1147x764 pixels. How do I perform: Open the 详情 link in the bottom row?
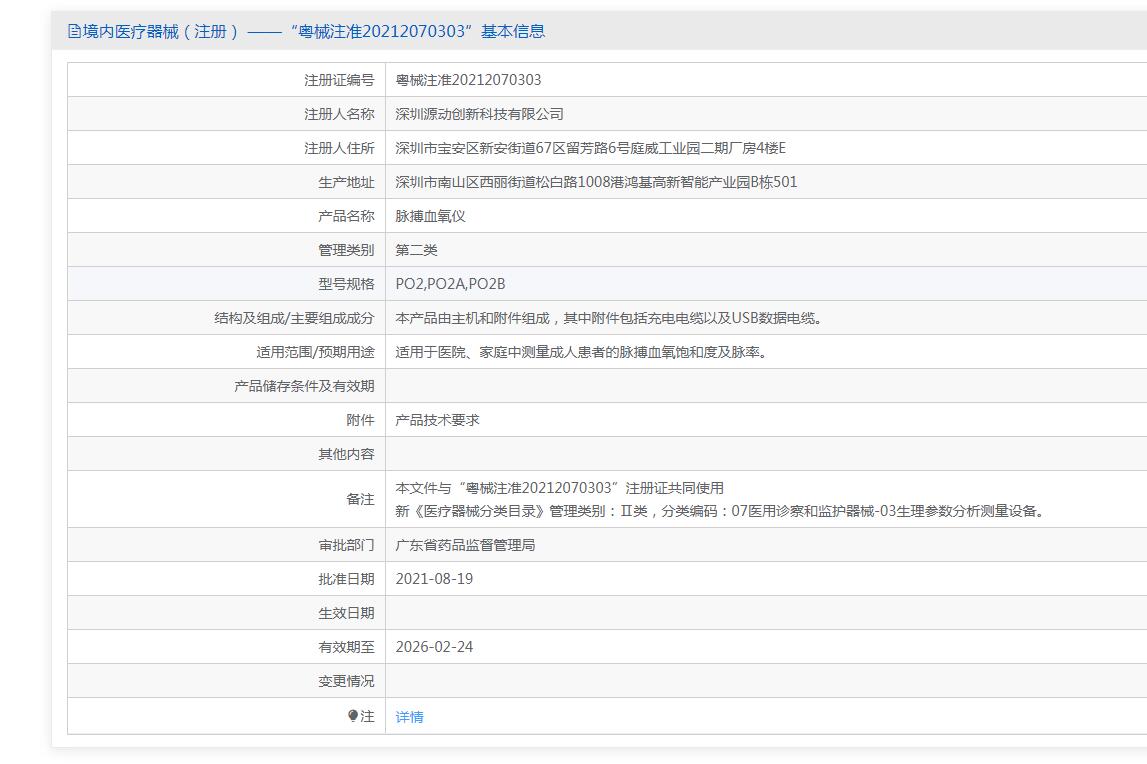[x=409, y=717]
